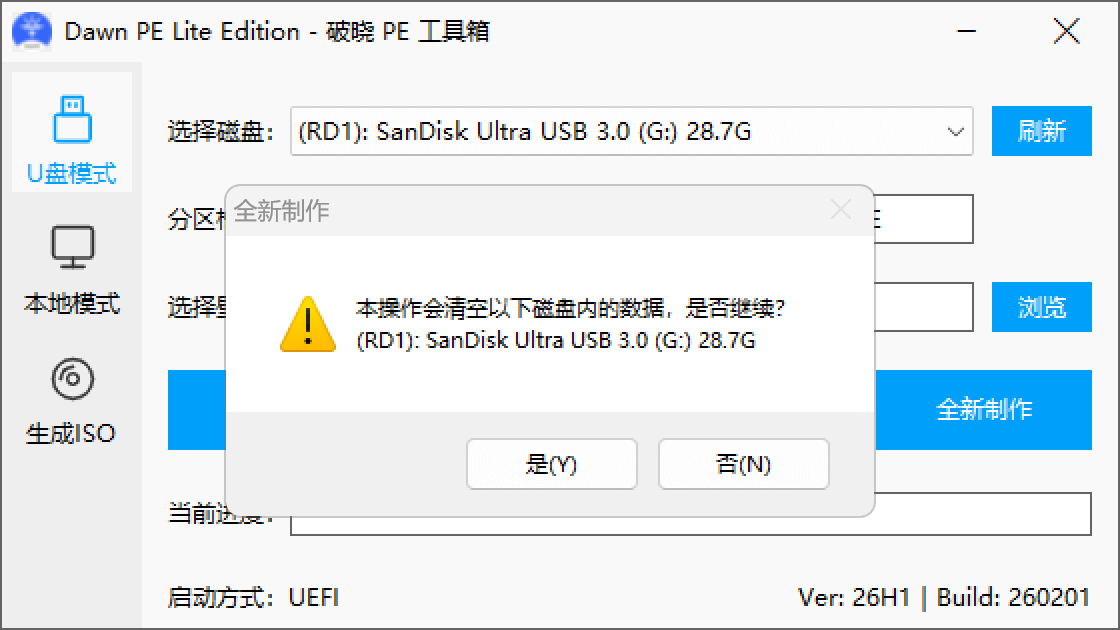Close the 全新制作 dialog with X

pyautogui.click(x=841, y=210)
